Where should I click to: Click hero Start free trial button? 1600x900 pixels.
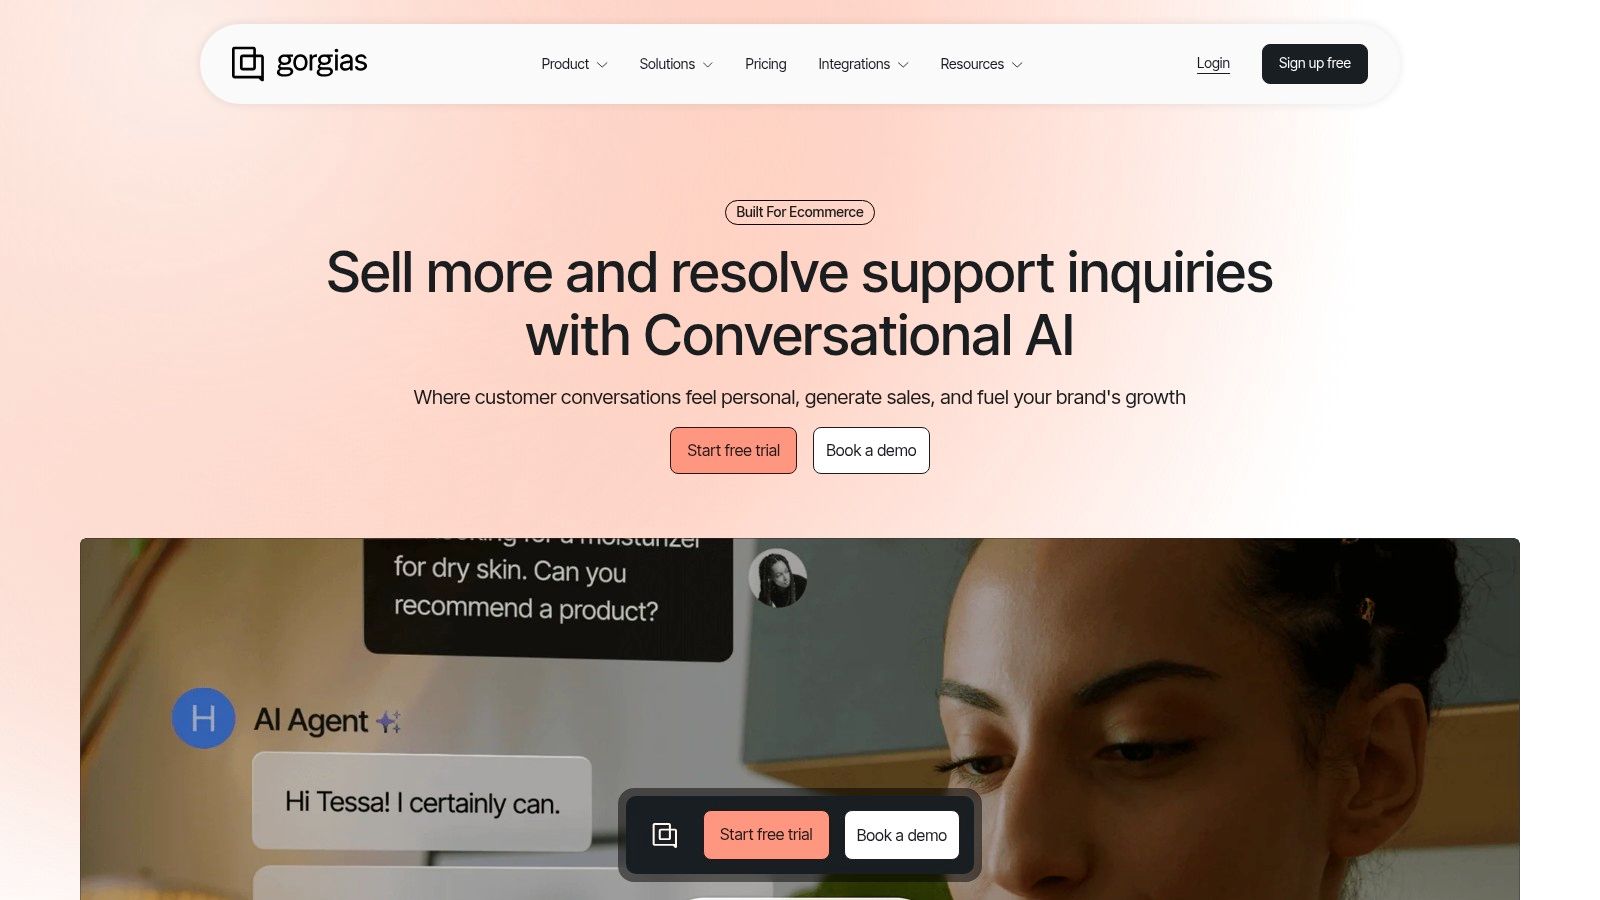coord(733,450)
